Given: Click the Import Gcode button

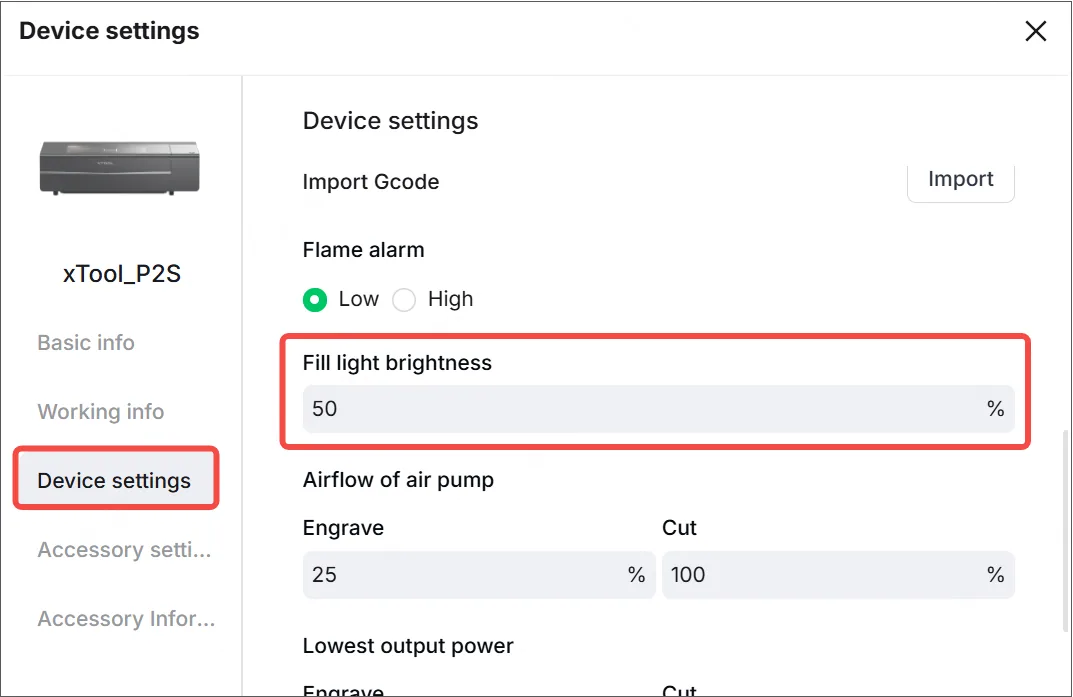Looking at the screenshot, I should coord(960,181).
